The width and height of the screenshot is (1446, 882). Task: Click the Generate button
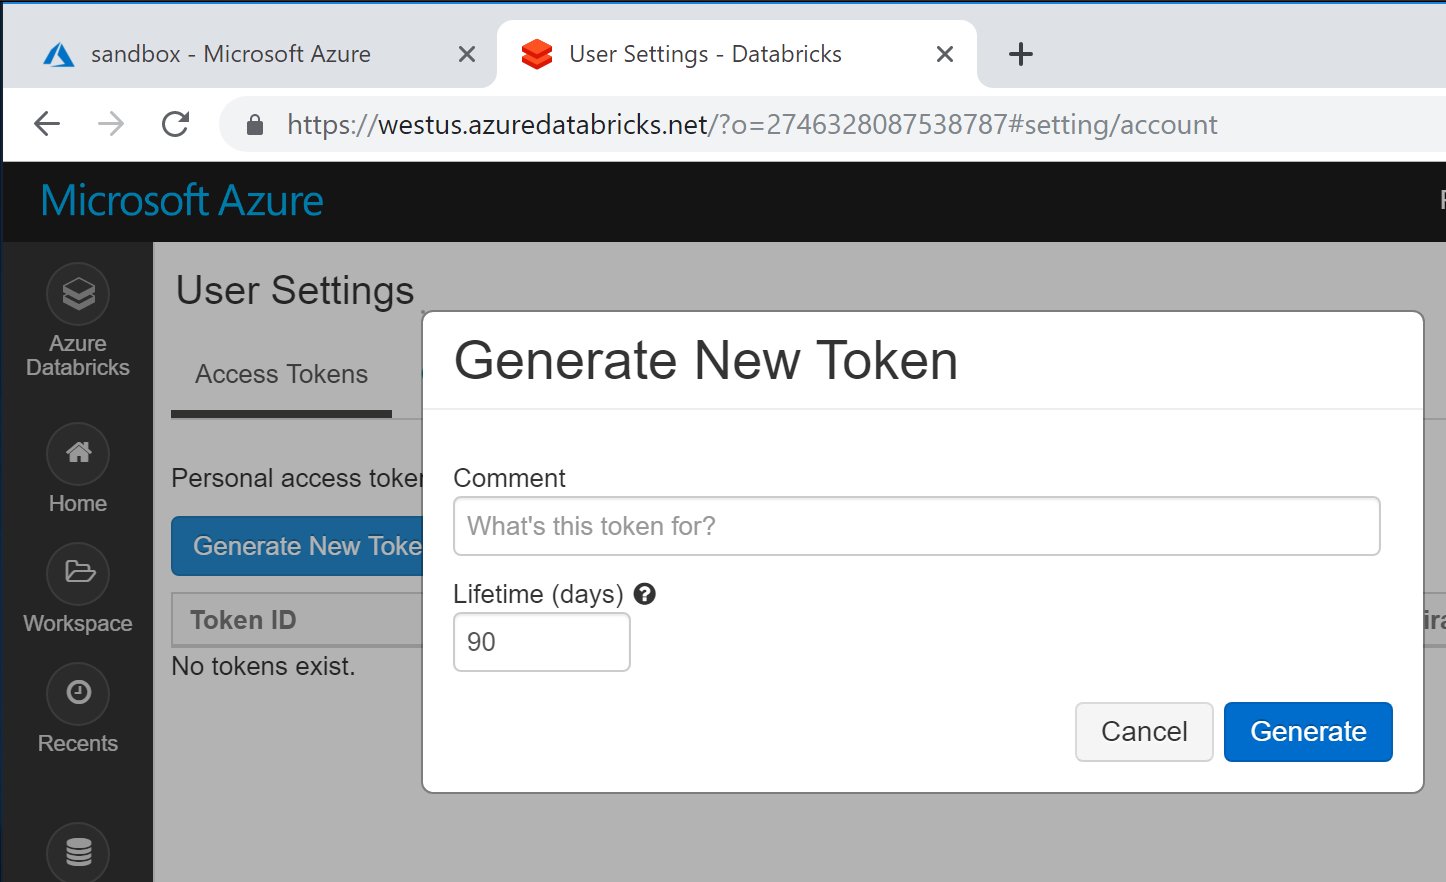pyautogui.click(x=1308, y=731)
